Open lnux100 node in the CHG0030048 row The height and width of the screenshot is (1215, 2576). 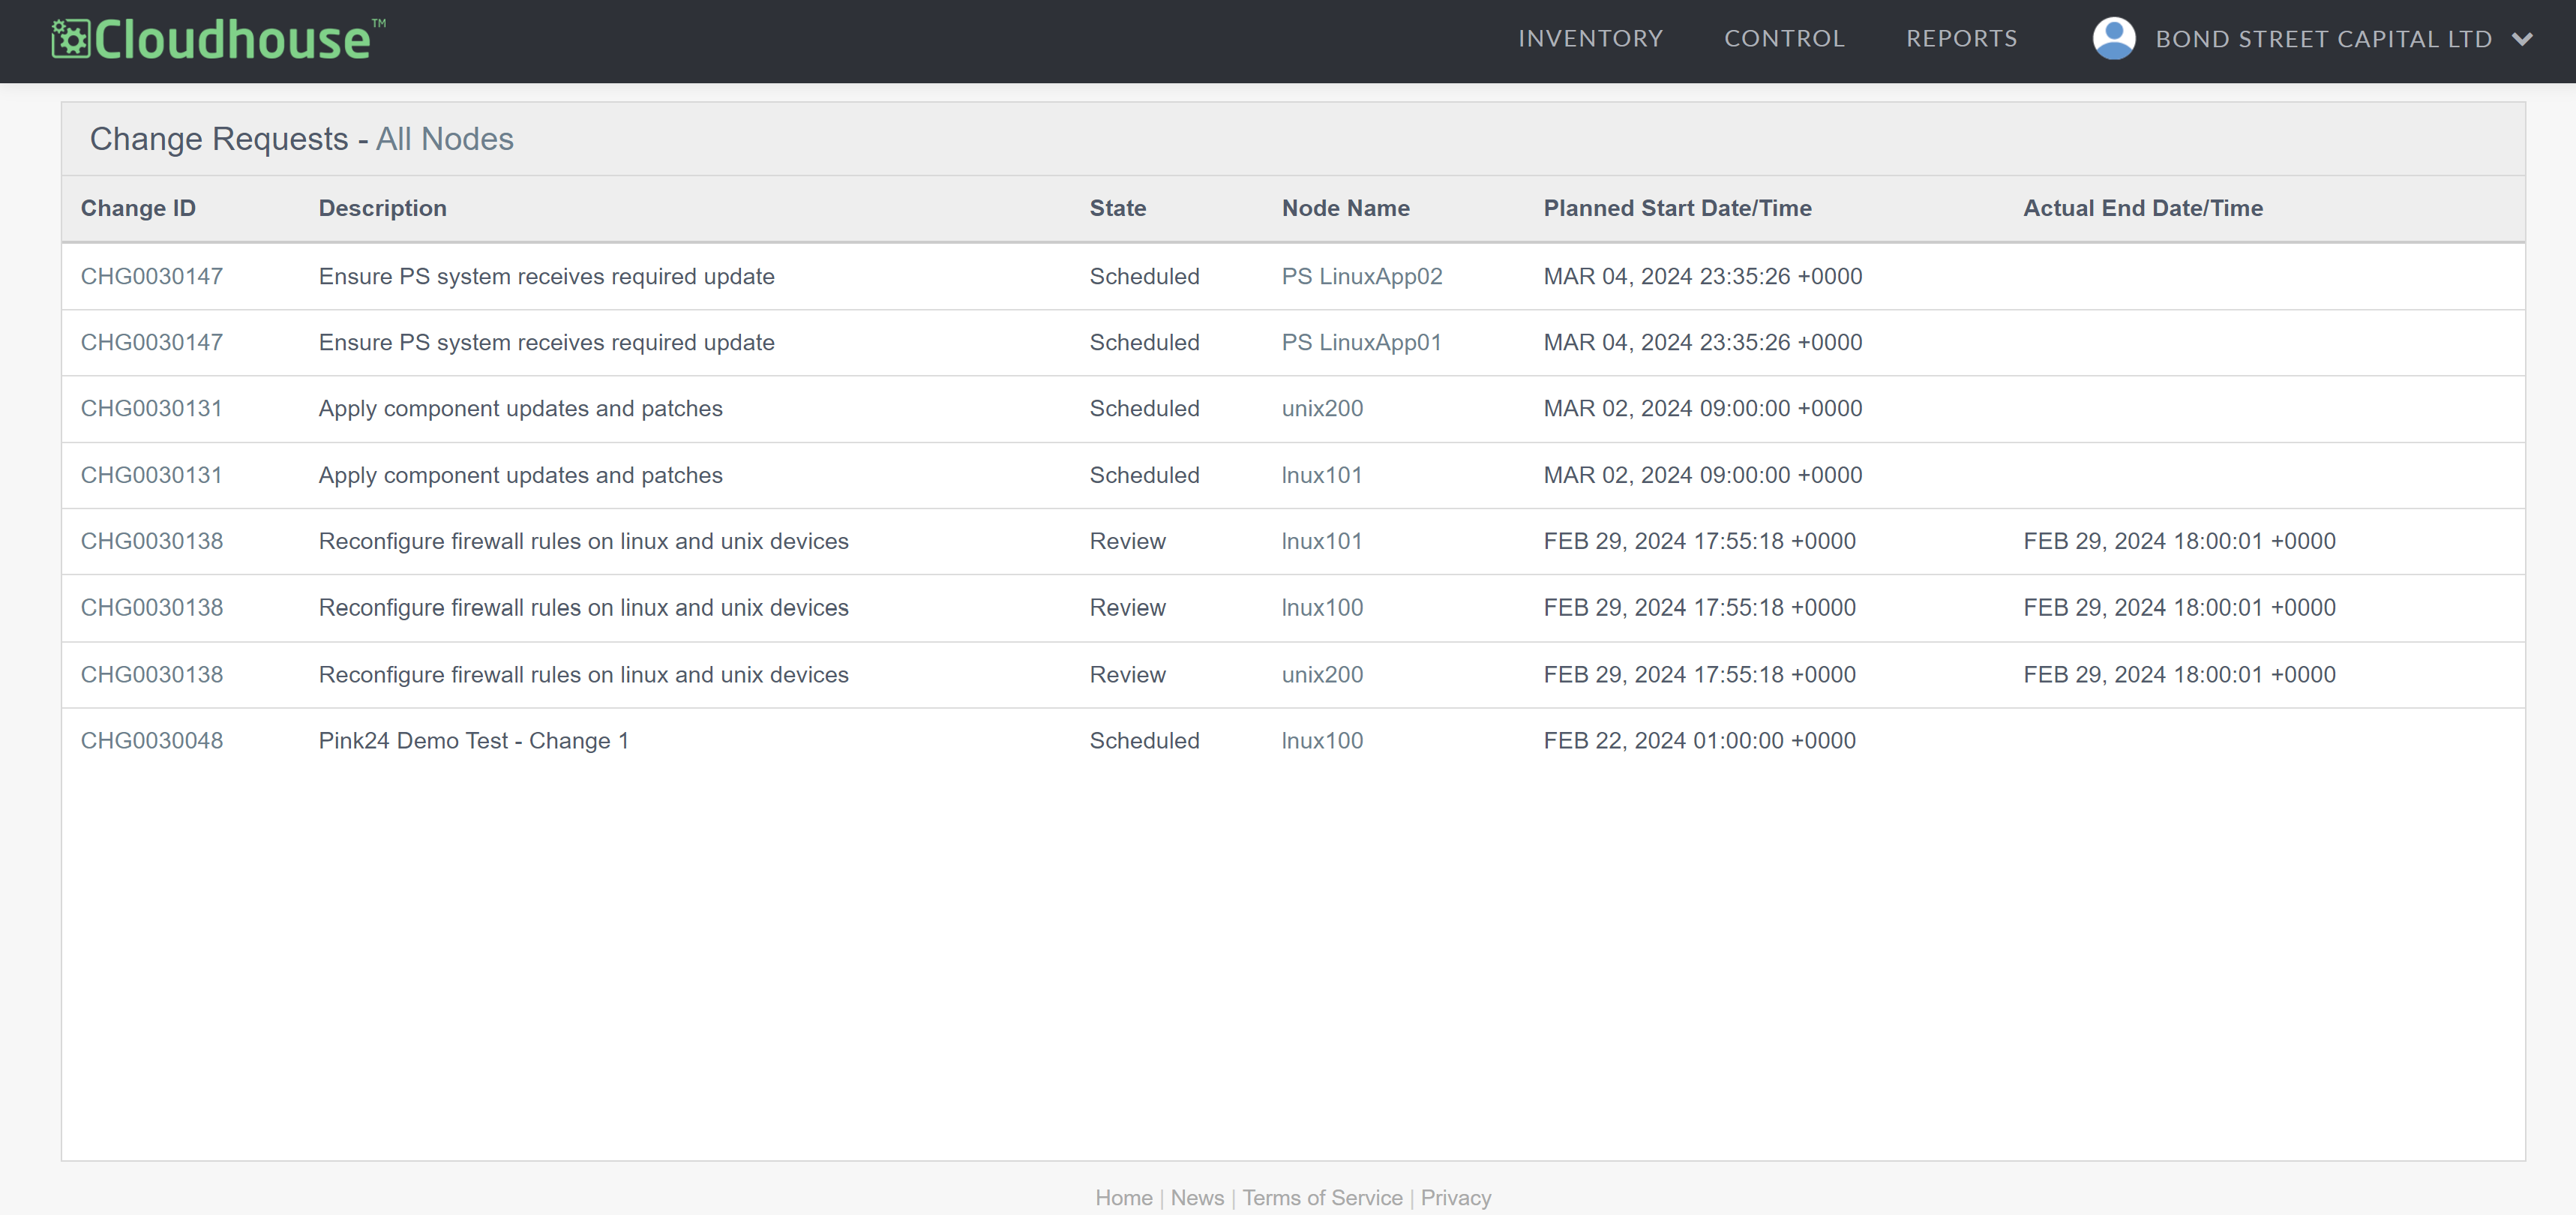coord(1322,740)
